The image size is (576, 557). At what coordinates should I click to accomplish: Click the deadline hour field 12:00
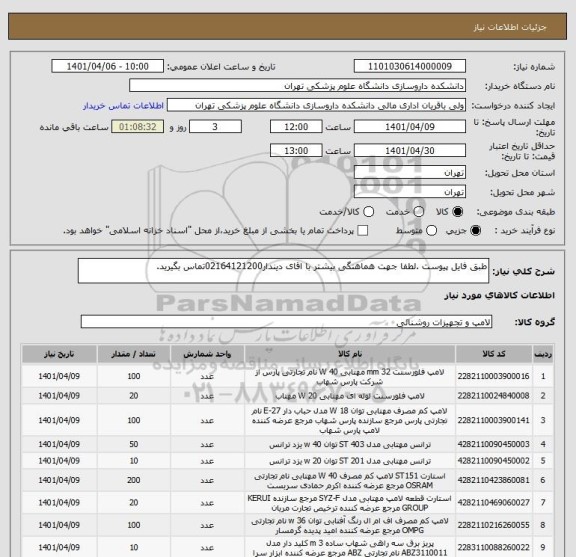[x=296, y=127]
